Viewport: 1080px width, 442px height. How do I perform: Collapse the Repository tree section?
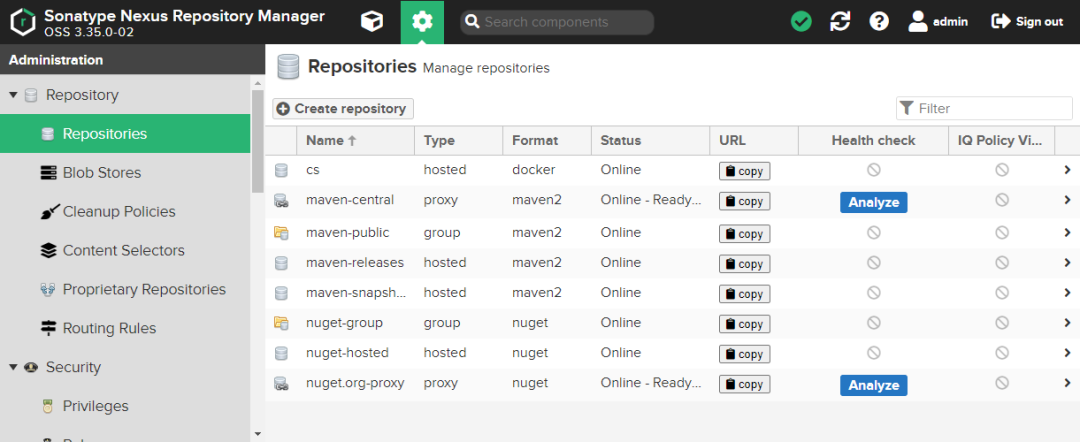tap(13, 95)
